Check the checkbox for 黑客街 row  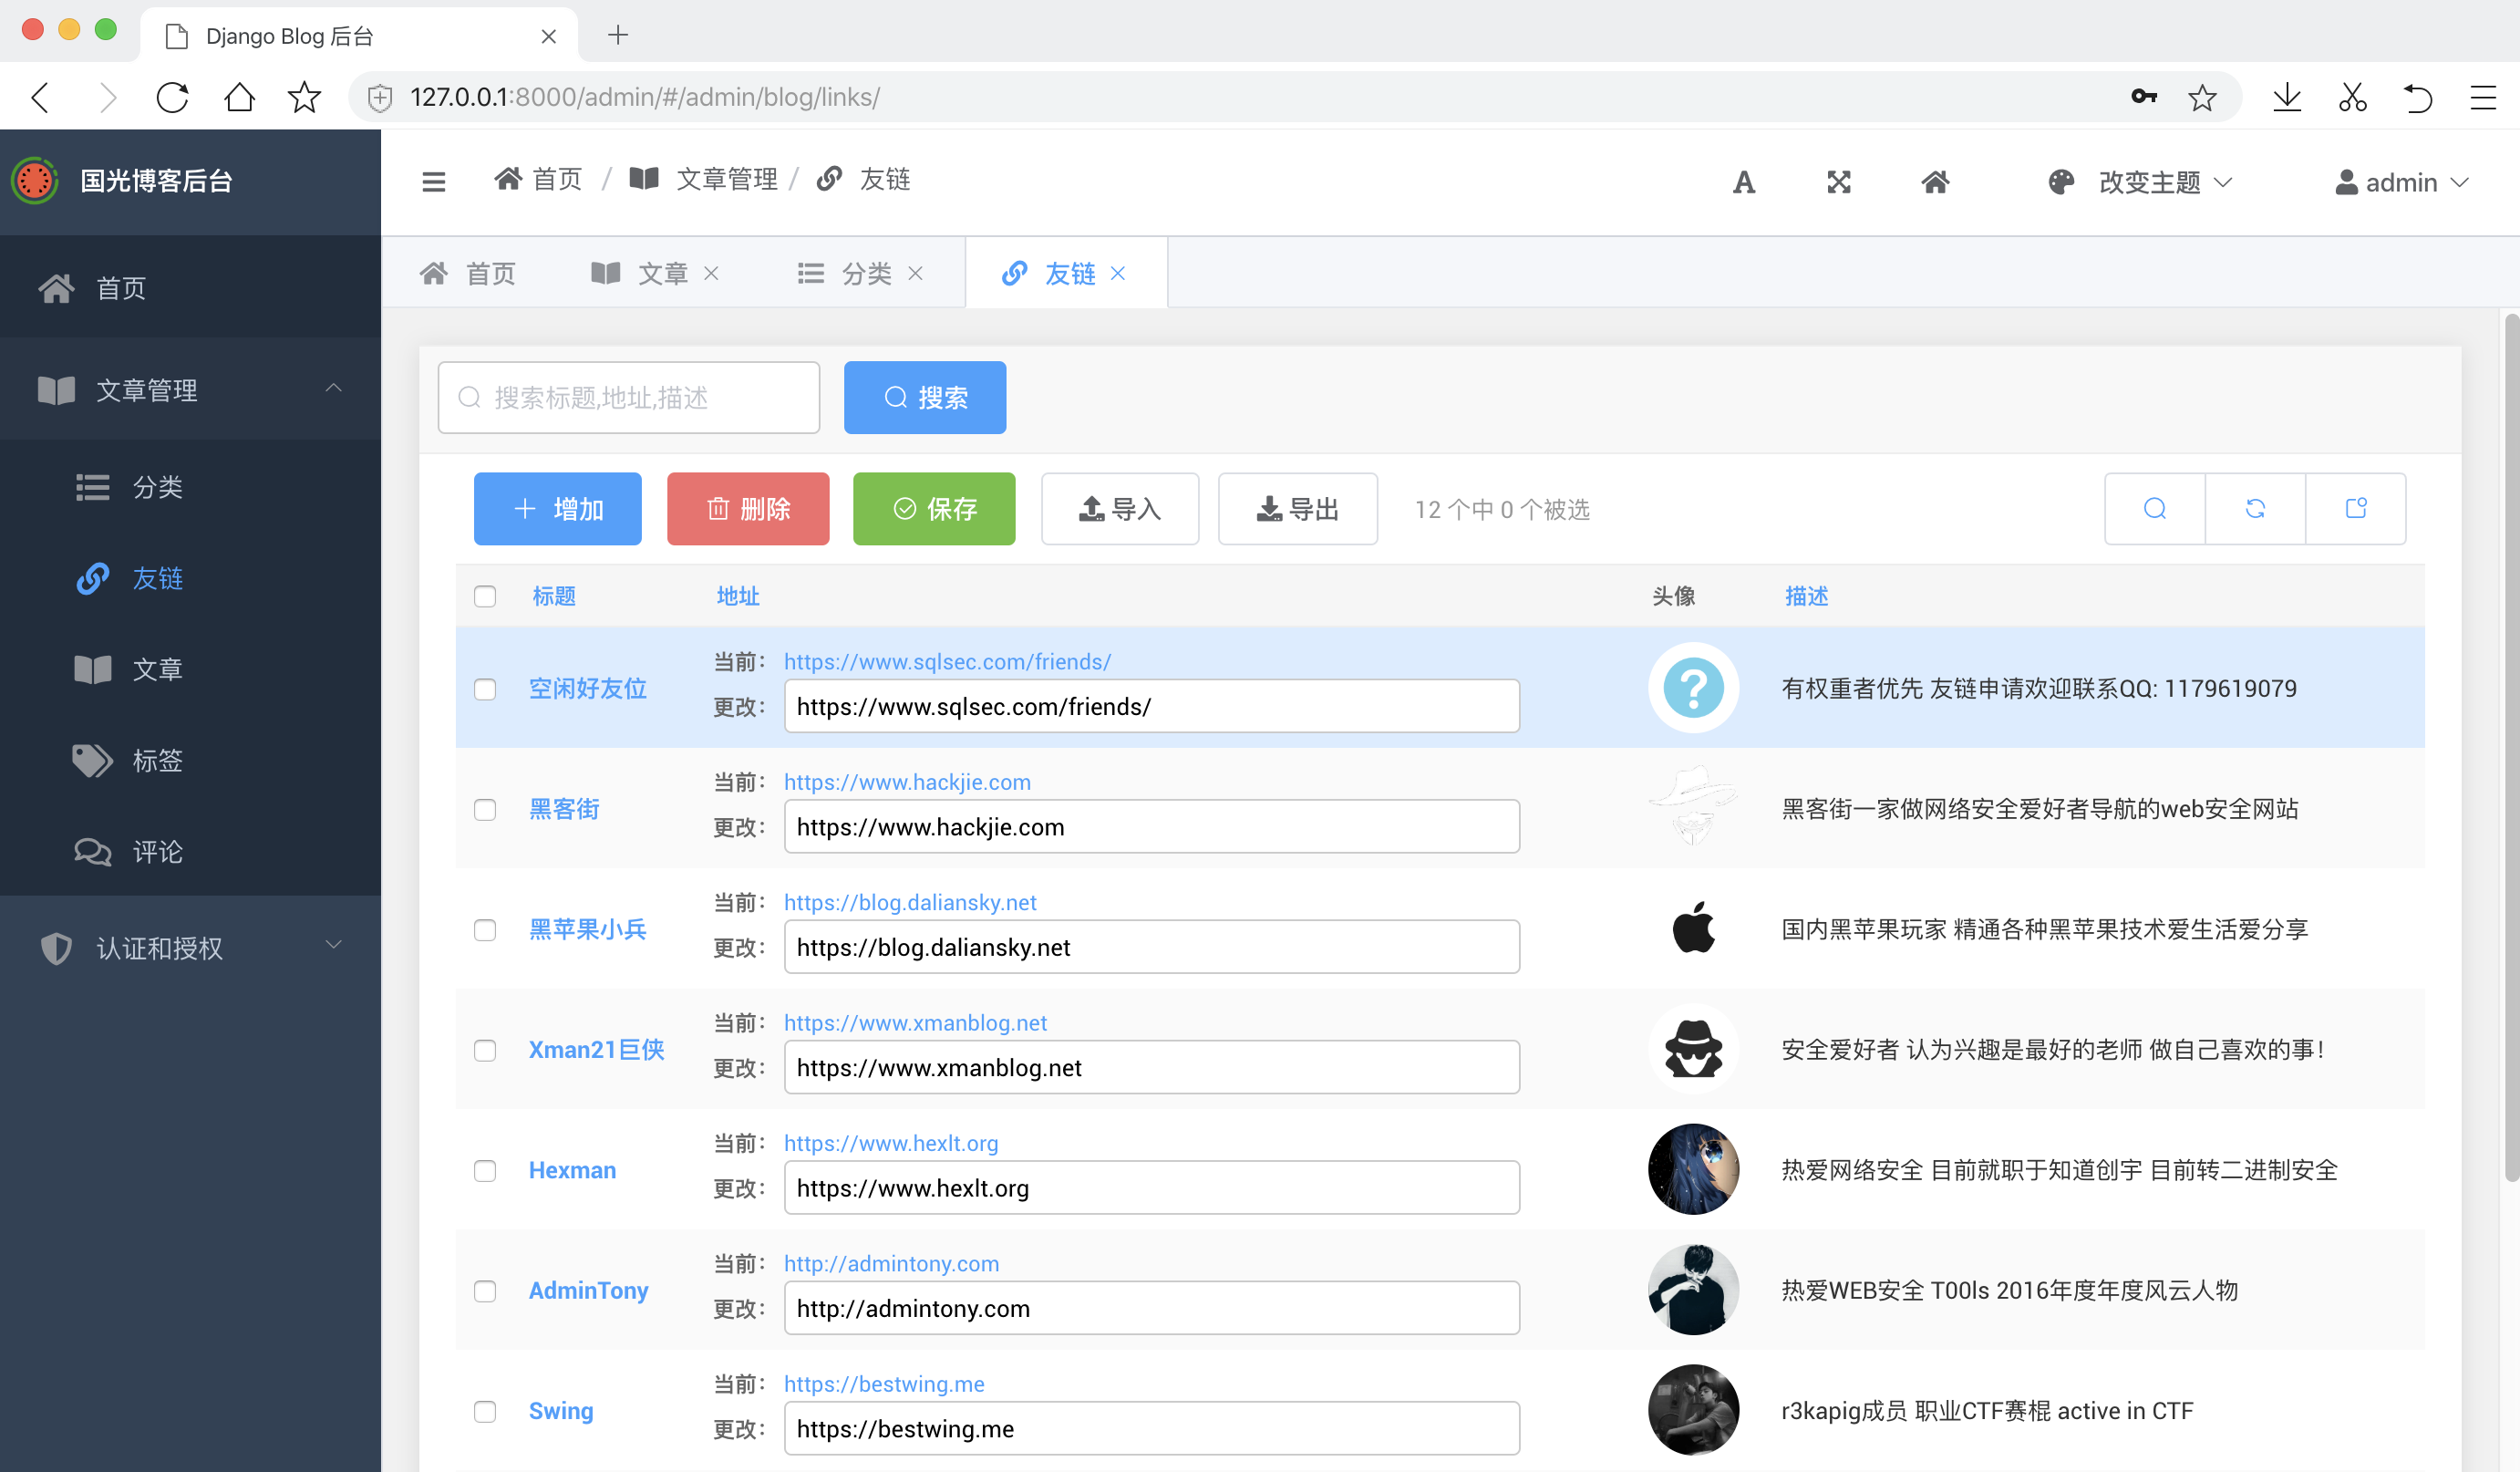[485, 810]
